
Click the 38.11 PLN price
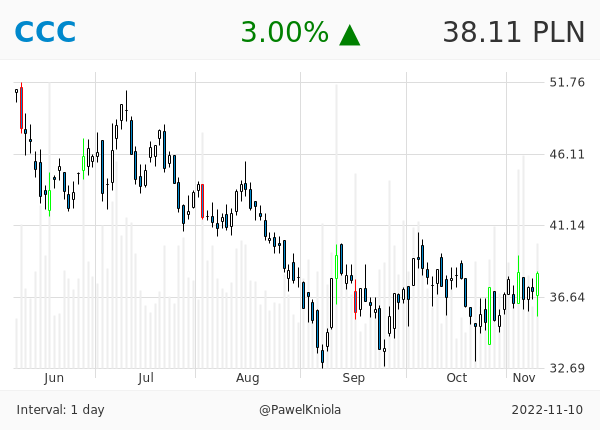tap(514, 32)
